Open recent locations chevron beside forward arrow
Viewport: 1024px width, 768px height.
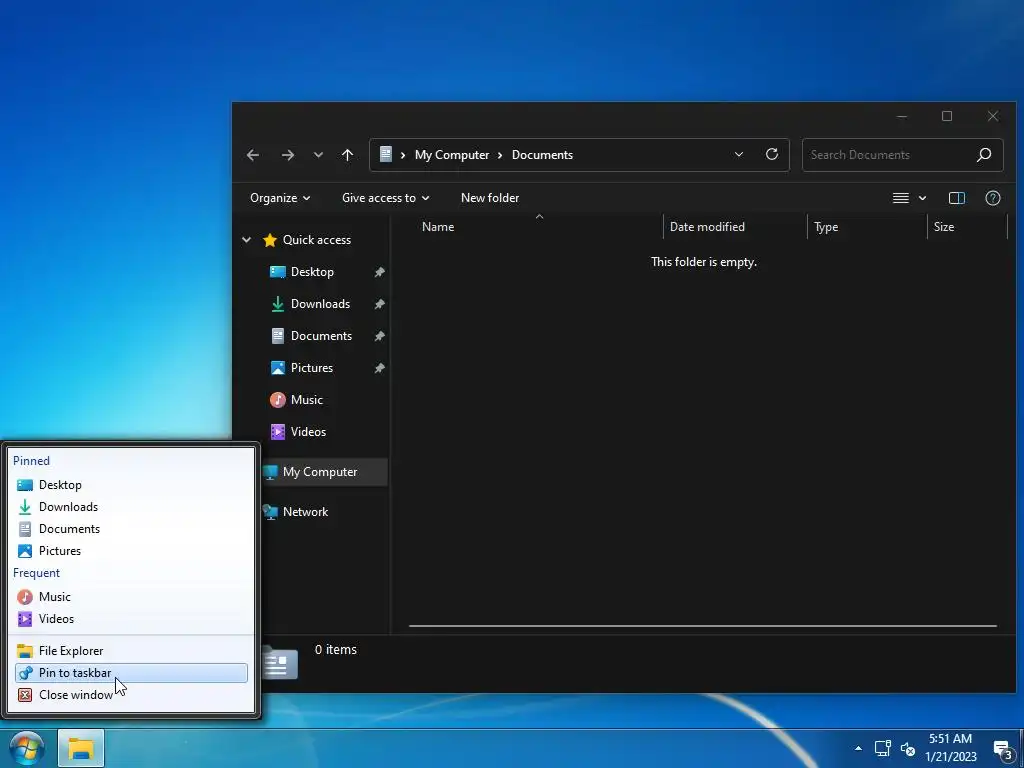click(318, 155)
